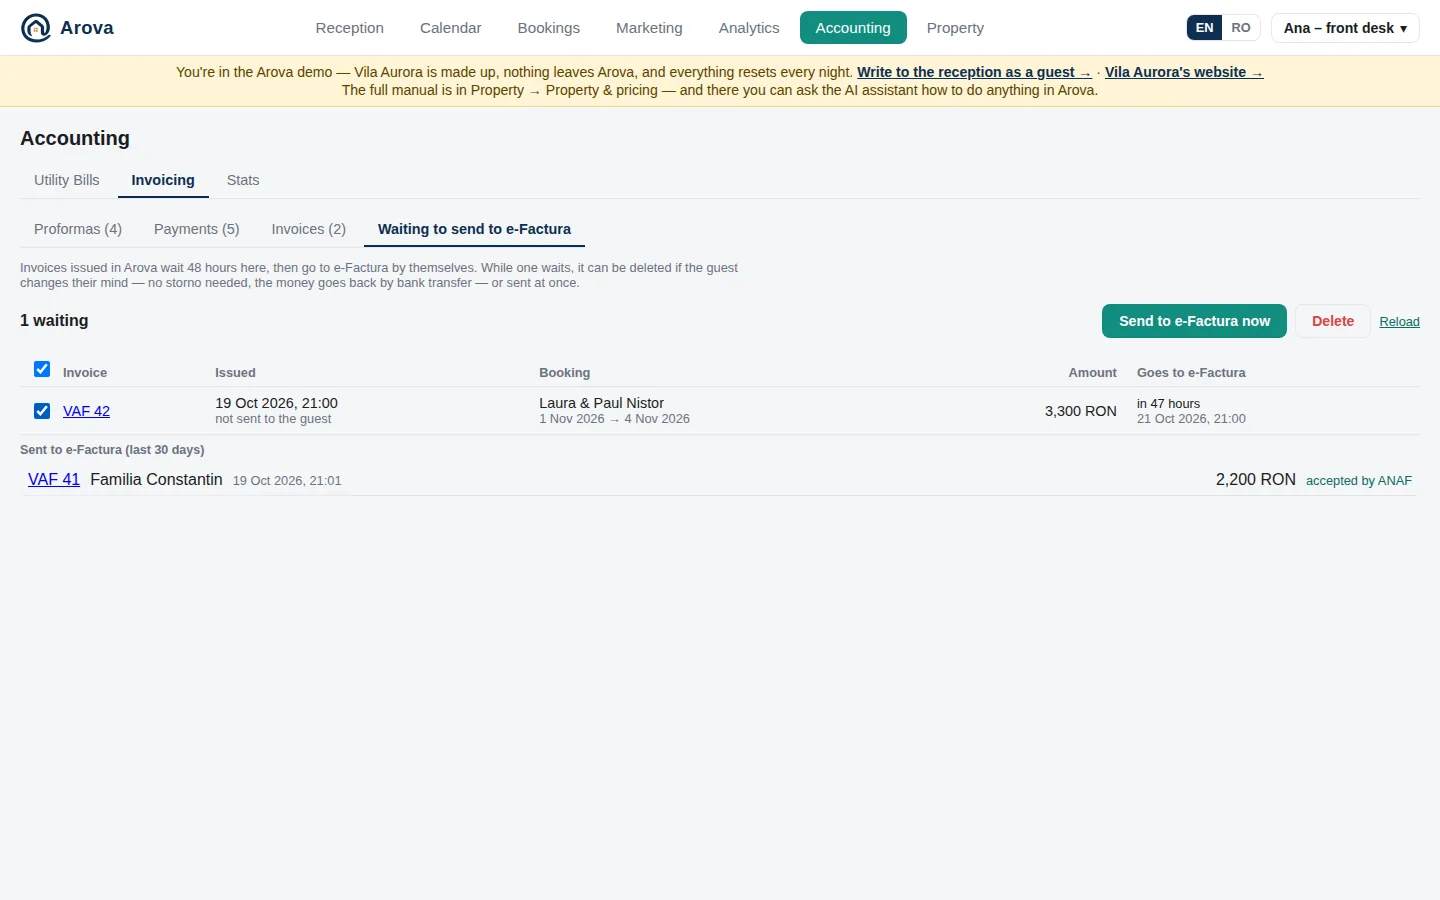The height and width of the screenshot is (900, 1440).
Task: Switch language to EN
Action: (1205, 28)
